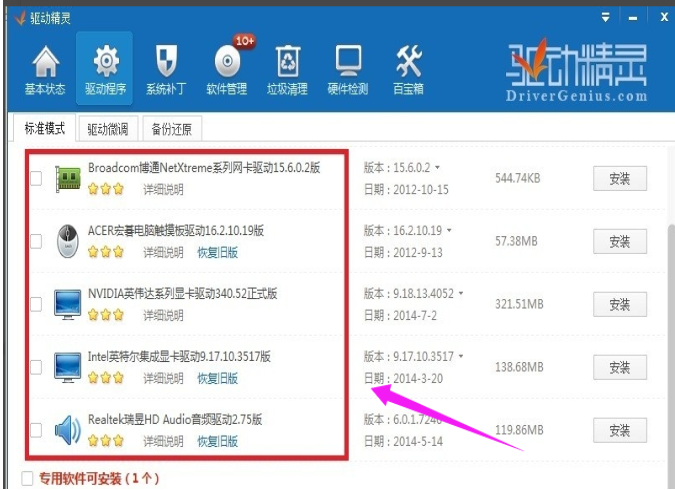The width and height of the screenshot is (675, 490).
Task: Expand version dropdown 16.2.10.19
Action: (449, 230)
